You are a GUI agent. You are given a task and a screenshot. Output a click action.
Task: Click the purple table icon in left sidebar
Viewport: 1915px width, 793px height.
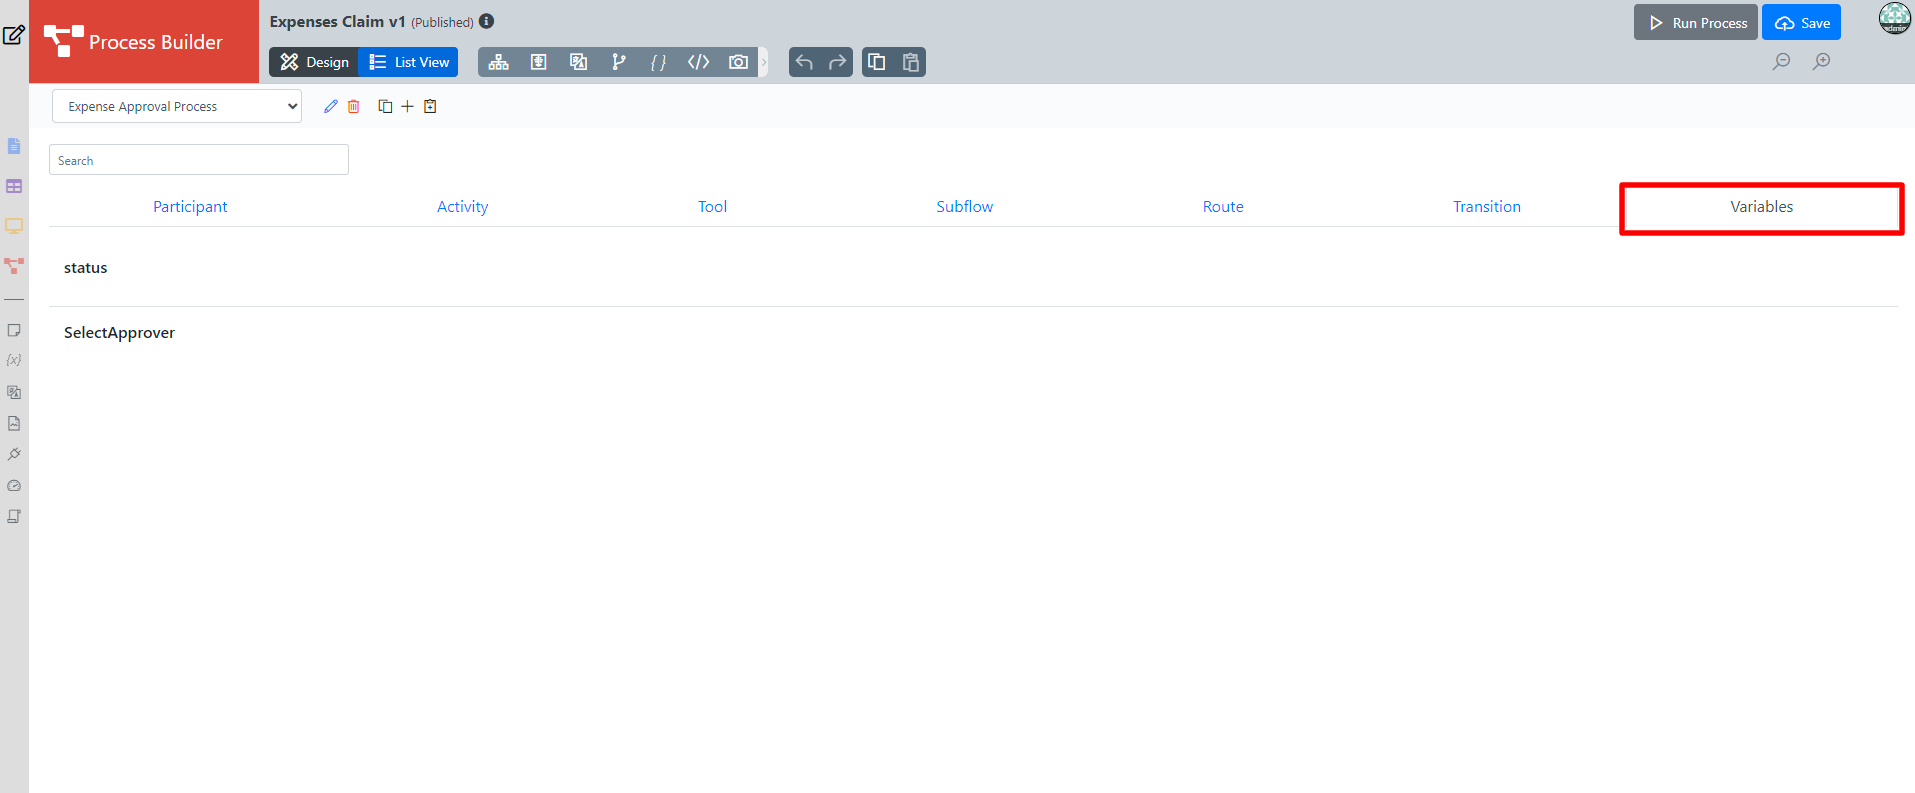point(14,186)
